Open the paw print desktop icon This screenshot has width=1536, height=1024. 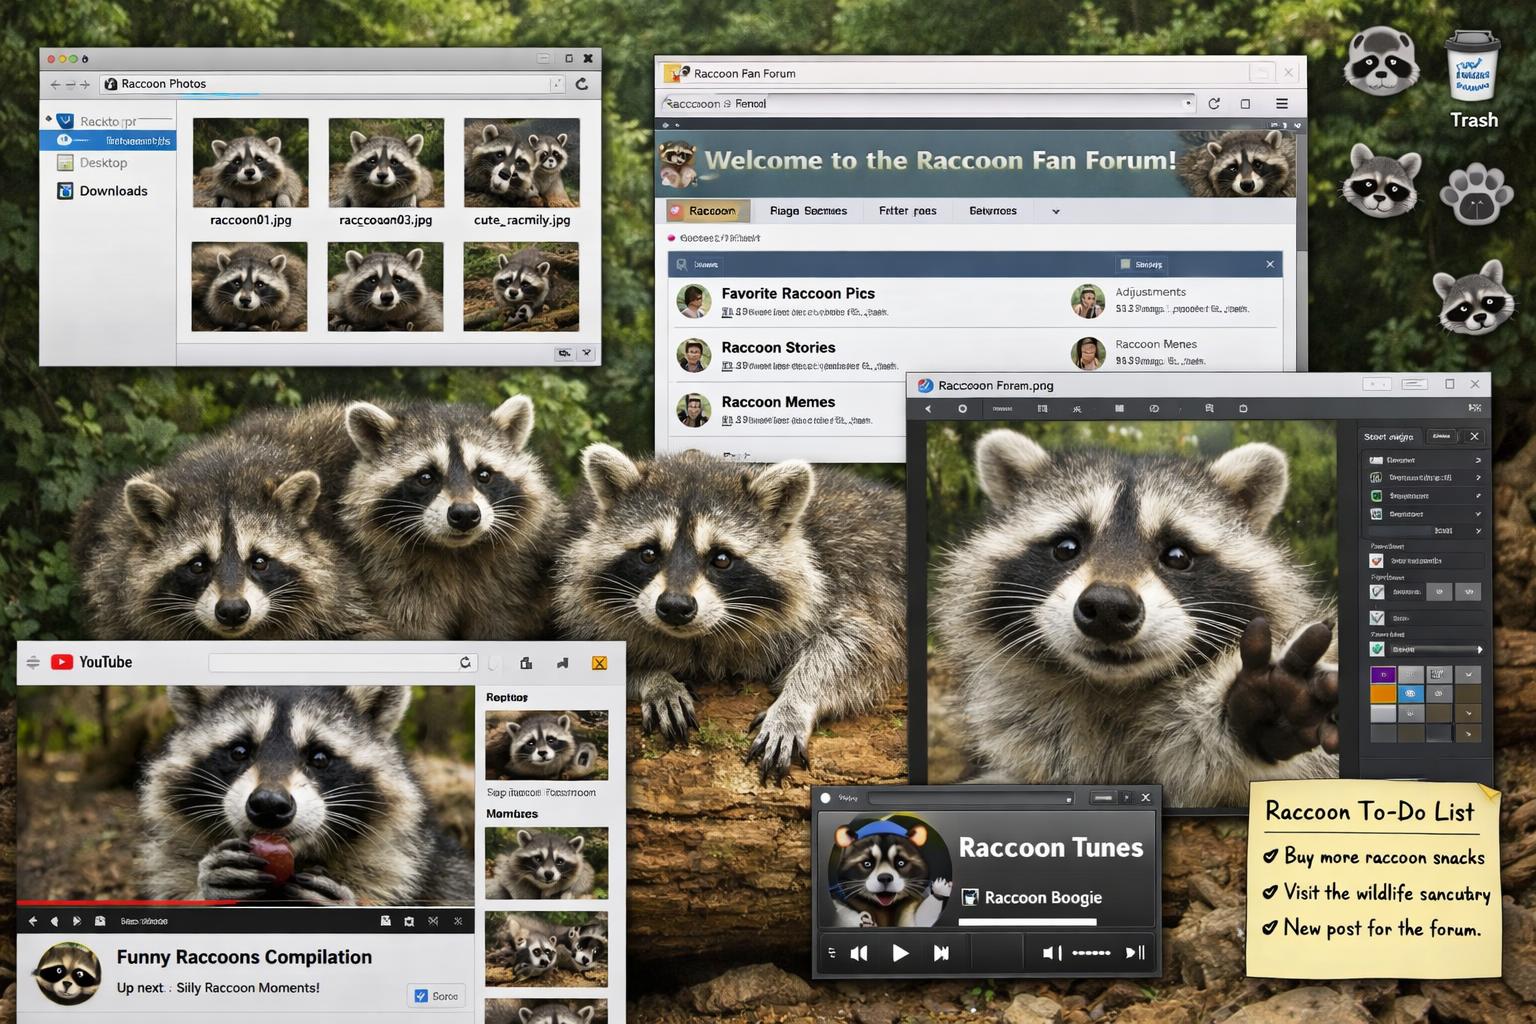coord(1476,194)
